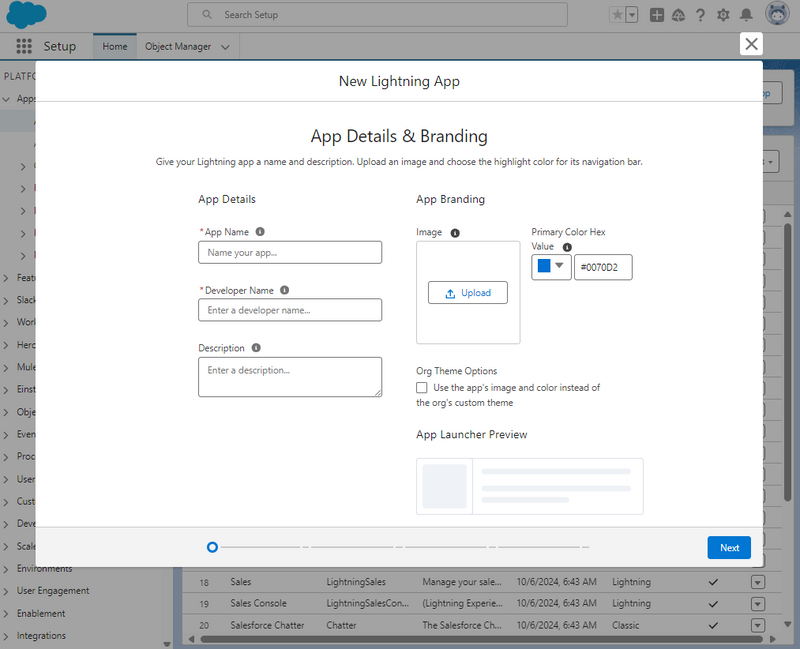Screen dimensions: 800x649
Task: Open the App Launcher grid icon
Action: pyautogui.click(x=23, y=46)
